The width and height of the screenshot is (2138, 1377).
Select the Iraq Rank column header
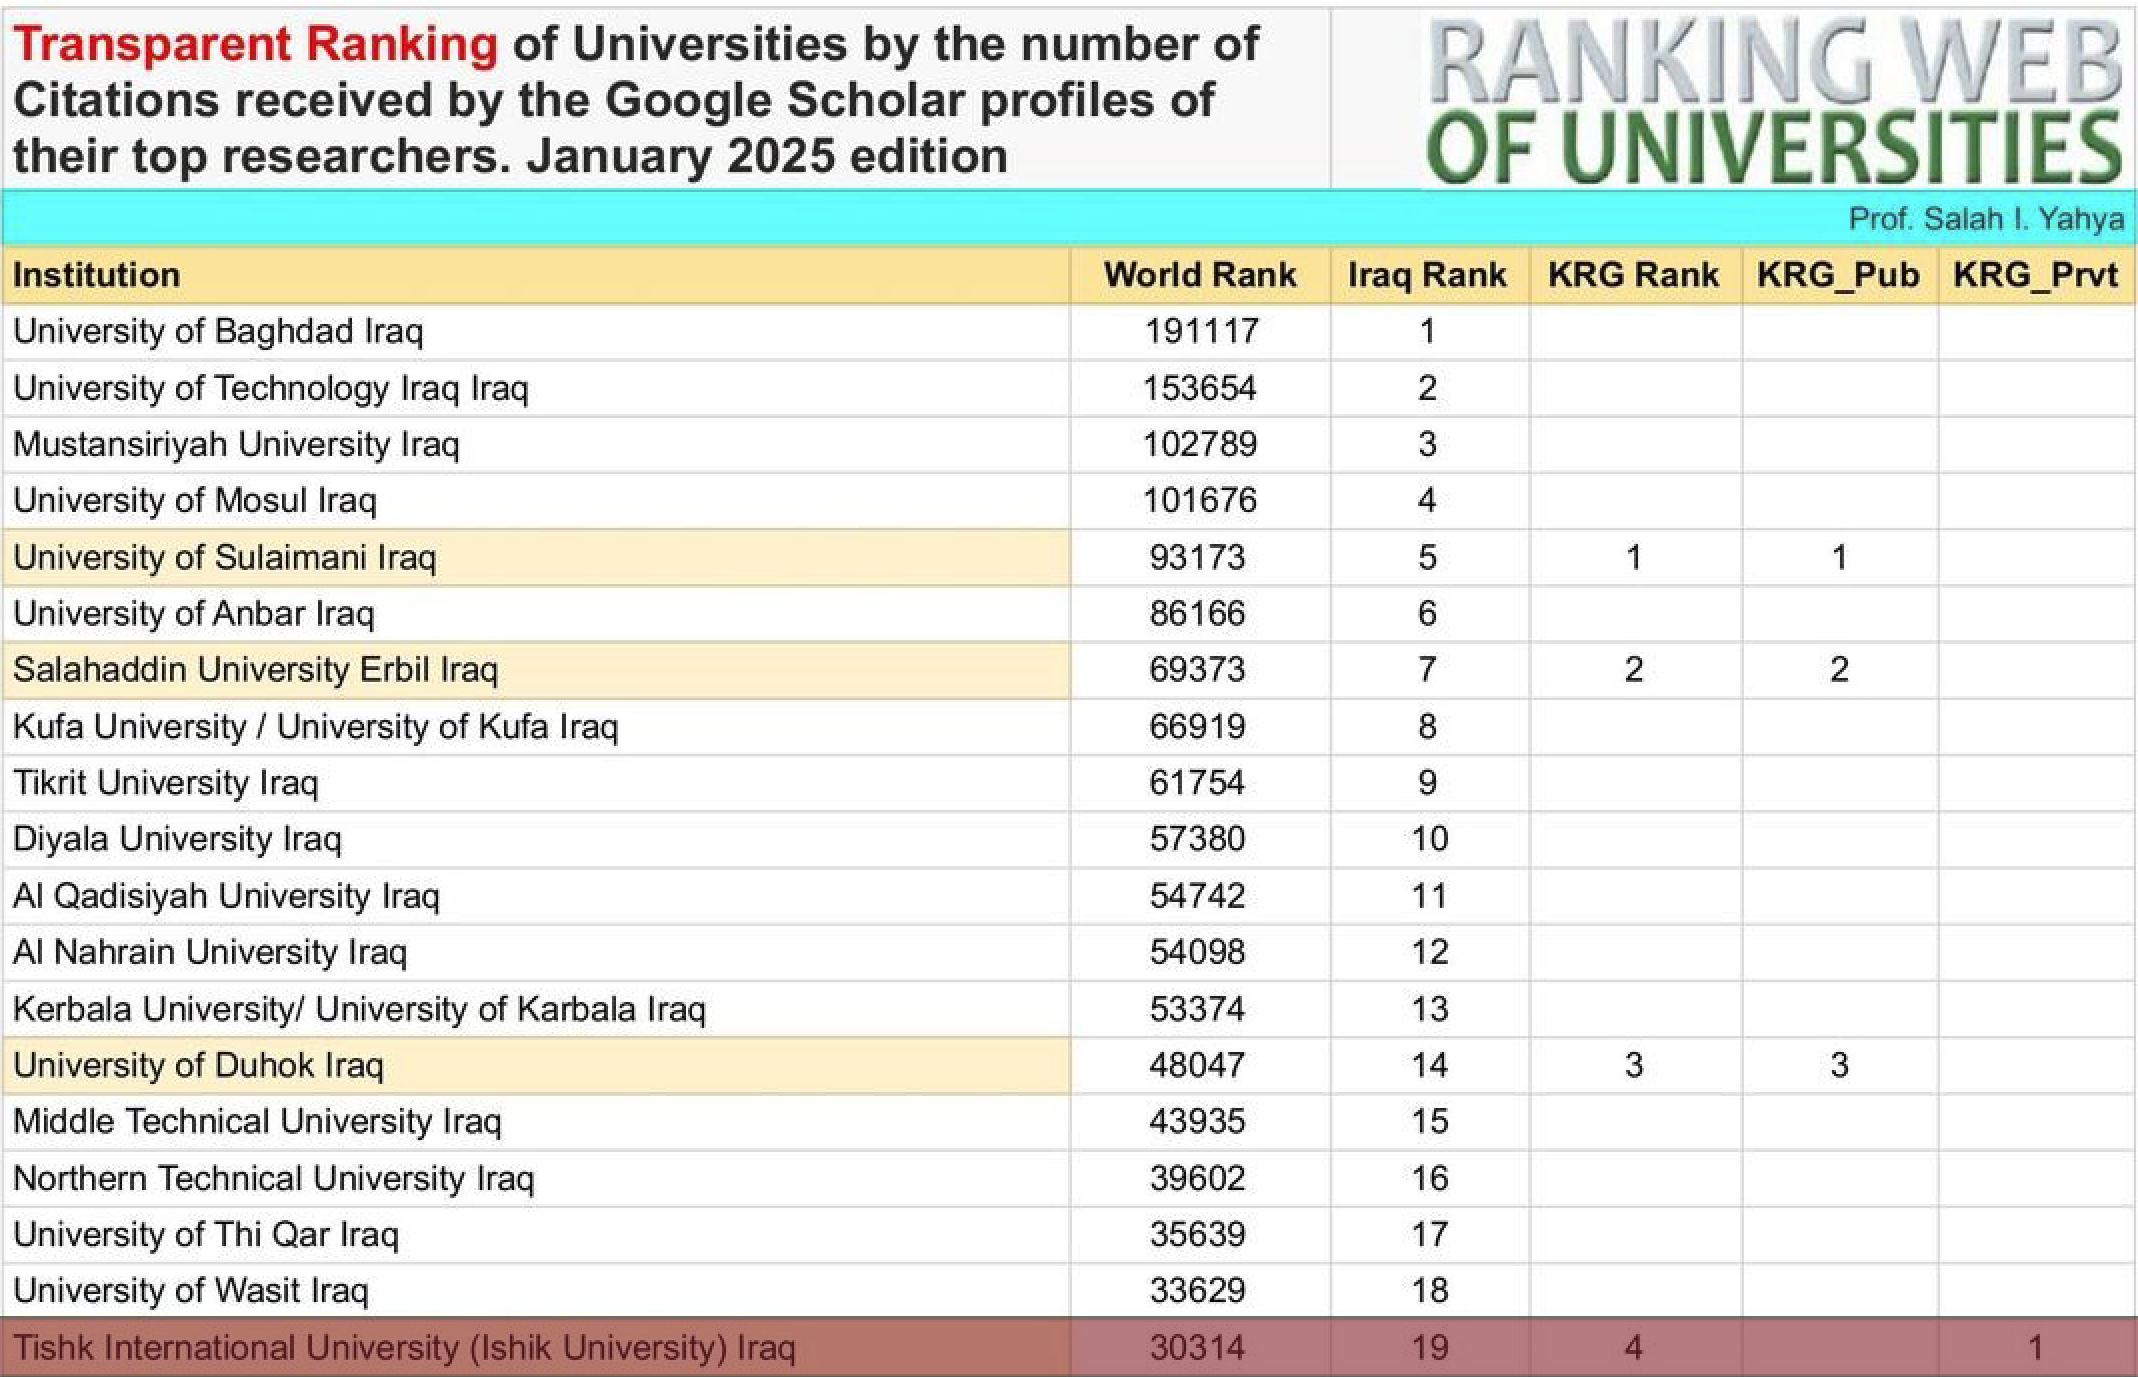coord(1426,275)
